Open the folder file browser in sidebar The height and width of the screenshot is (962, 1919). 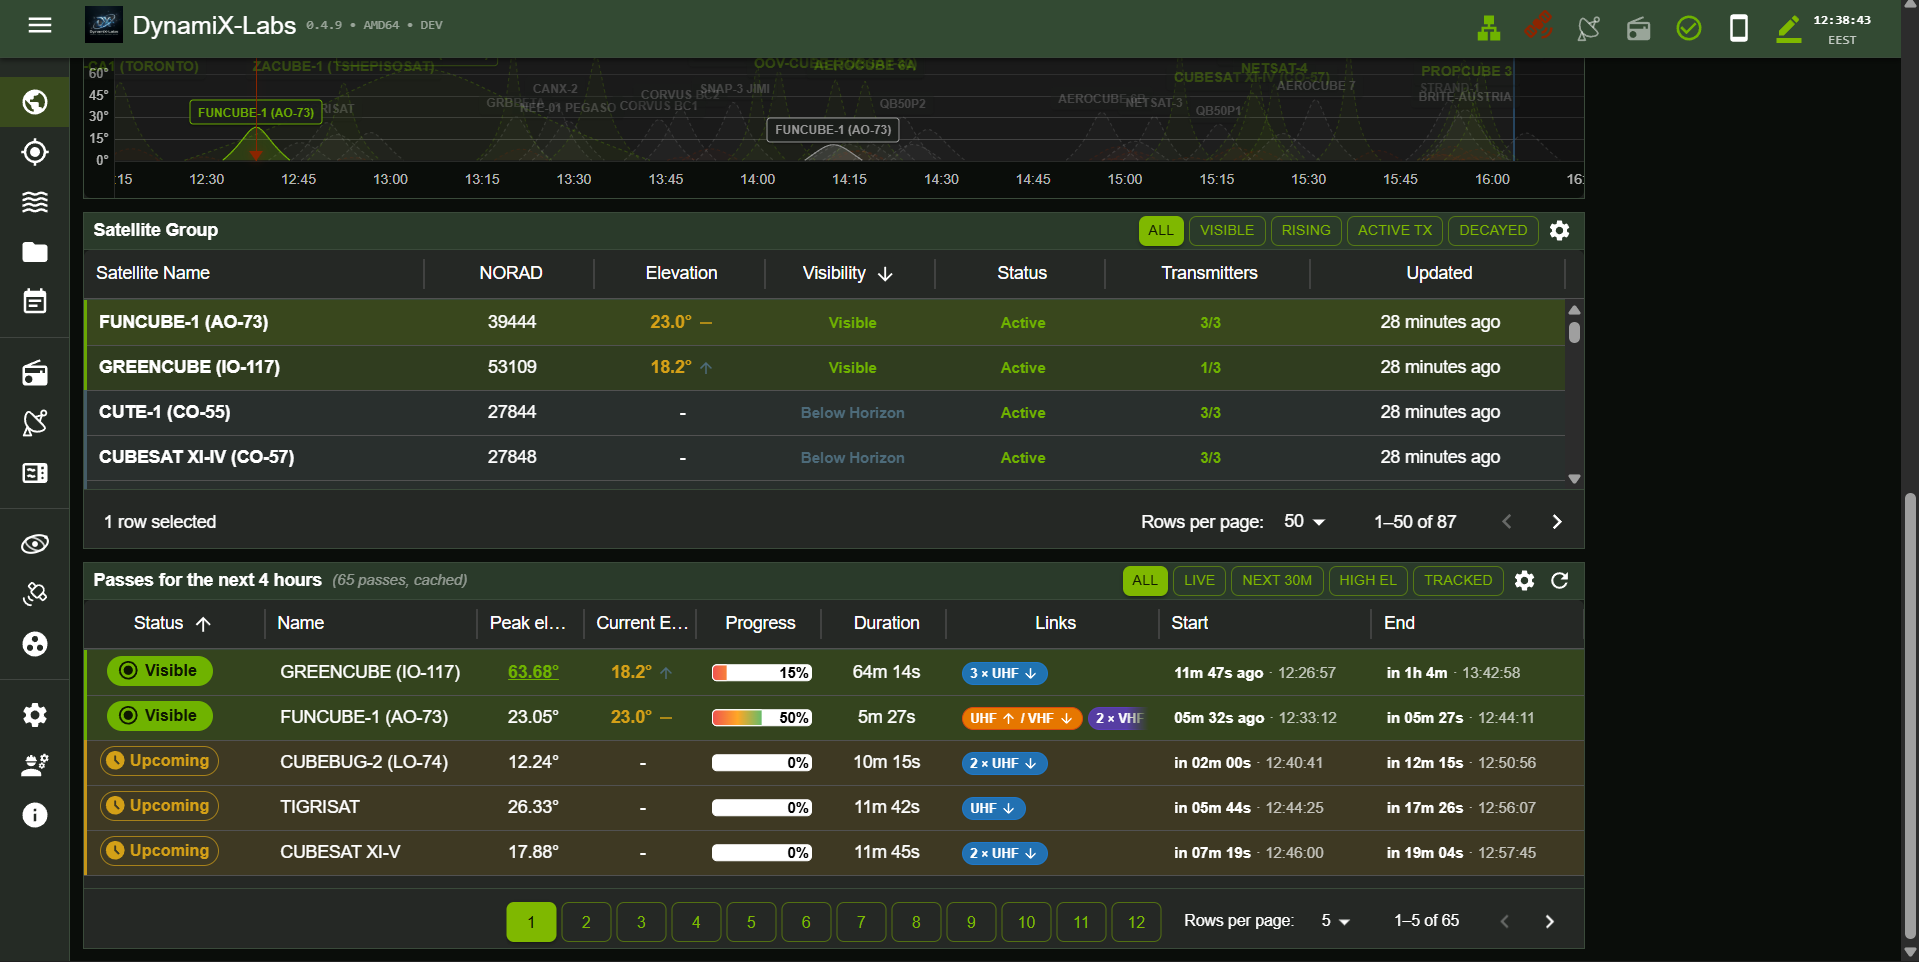tap(35, 252)
